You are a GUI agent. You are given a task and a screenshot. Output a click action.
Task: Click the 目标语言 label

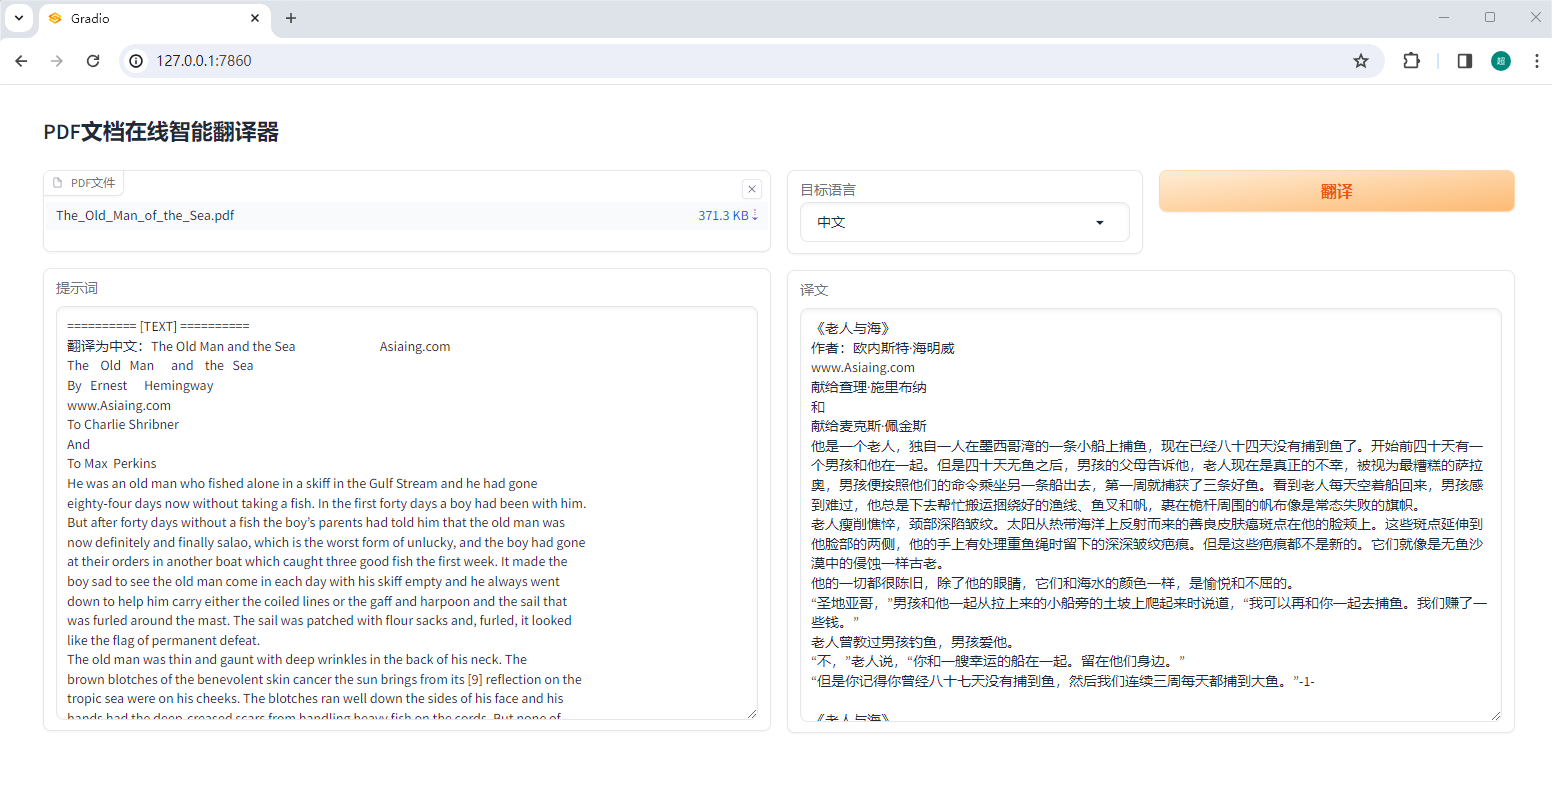[x=828, y=190]
